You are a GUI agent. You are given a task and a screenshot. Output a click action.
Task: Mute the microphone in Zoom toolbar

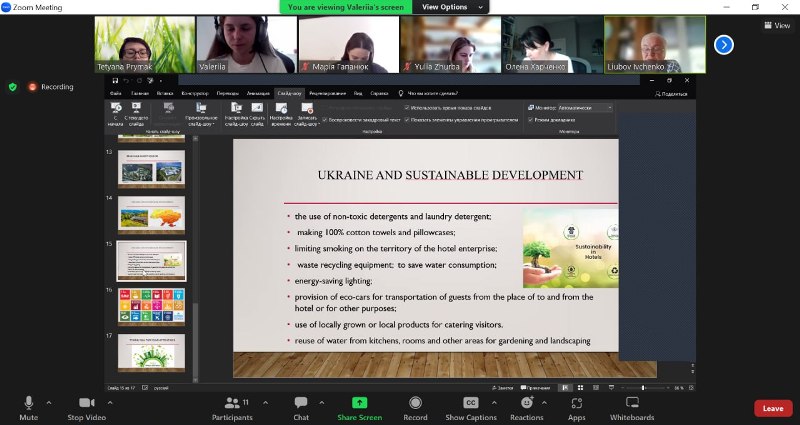click(x=28, y=403)
